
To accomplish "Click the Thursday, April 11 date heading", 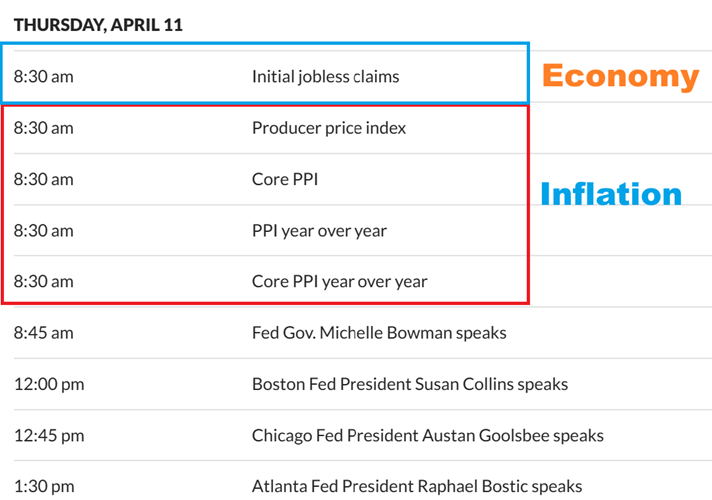I will (98, 25).
